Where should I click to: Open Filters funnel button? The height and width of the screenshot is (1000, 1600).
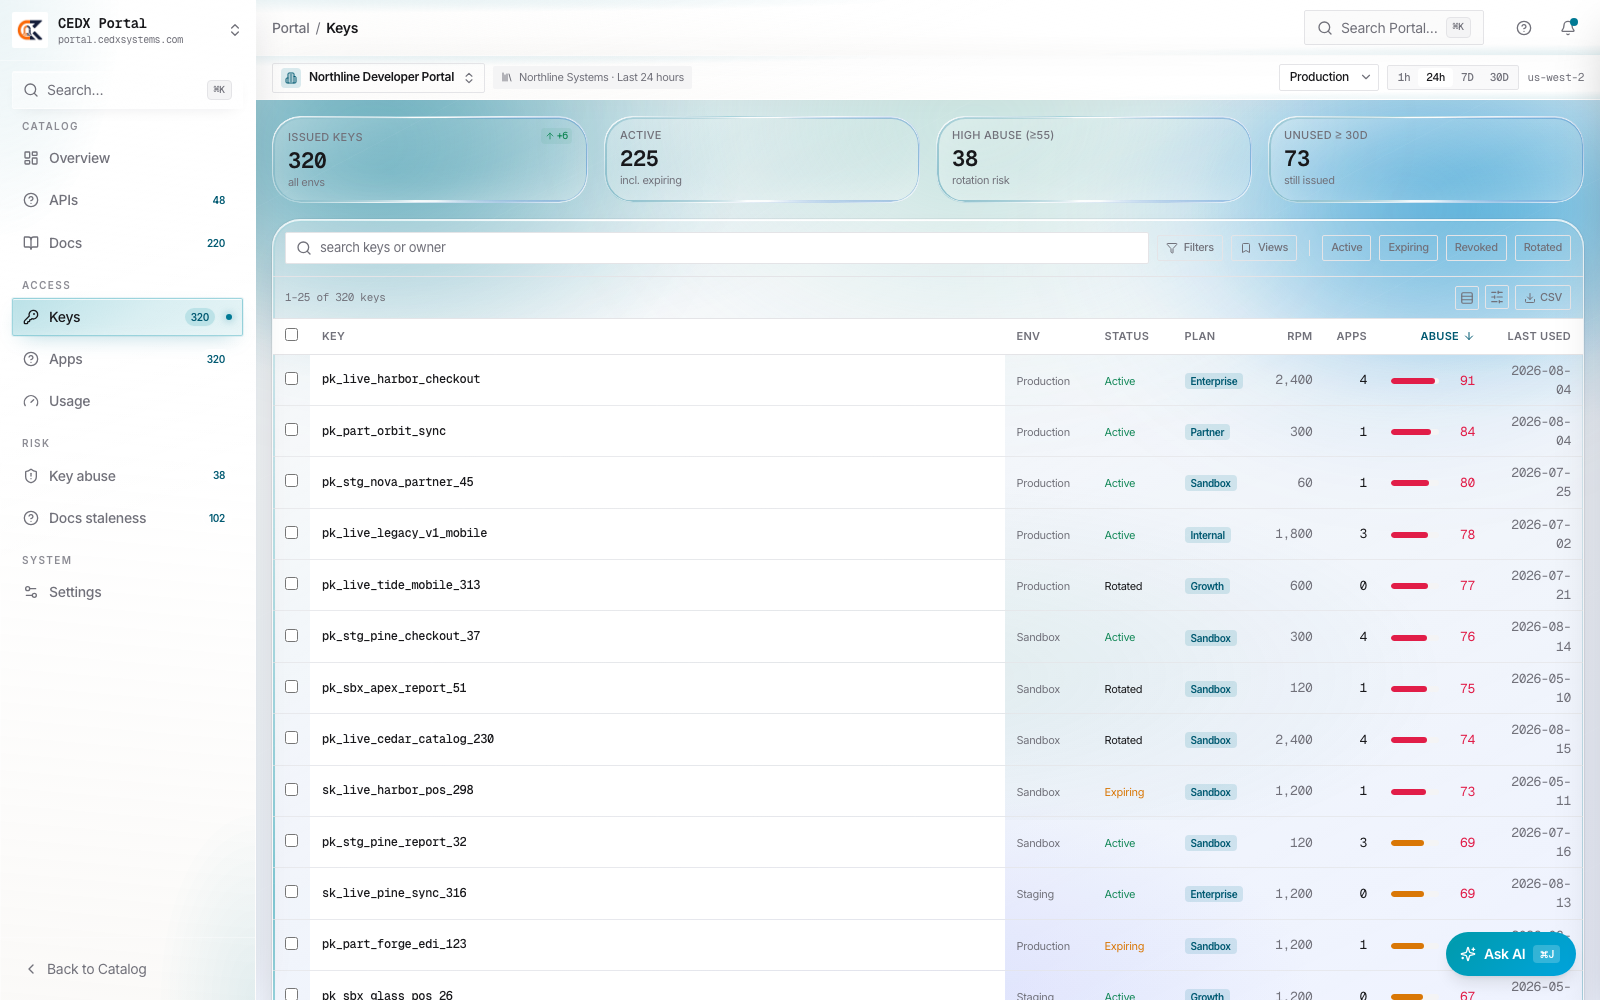coord(1190,248)
